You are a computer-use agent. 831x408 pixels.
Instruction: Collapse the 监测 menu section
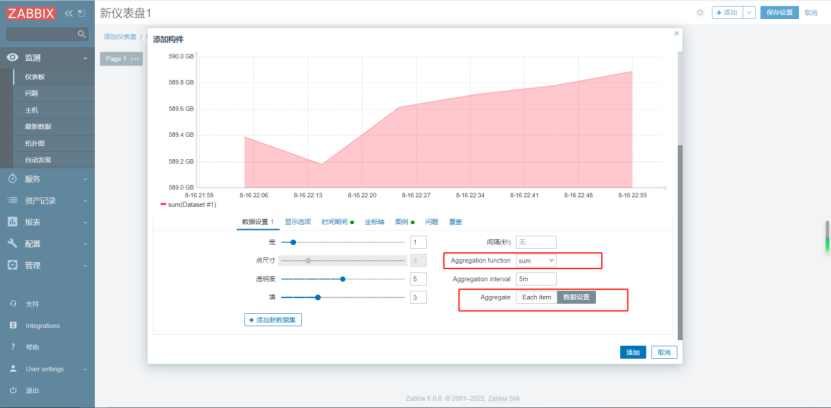coord(85,58)
